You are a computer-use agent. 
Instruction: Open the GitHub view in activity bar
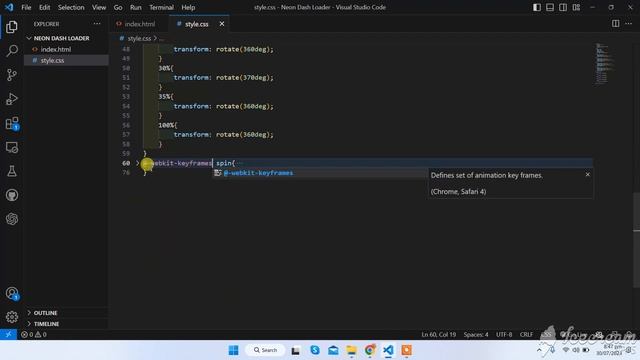click(x=12, y=195)
